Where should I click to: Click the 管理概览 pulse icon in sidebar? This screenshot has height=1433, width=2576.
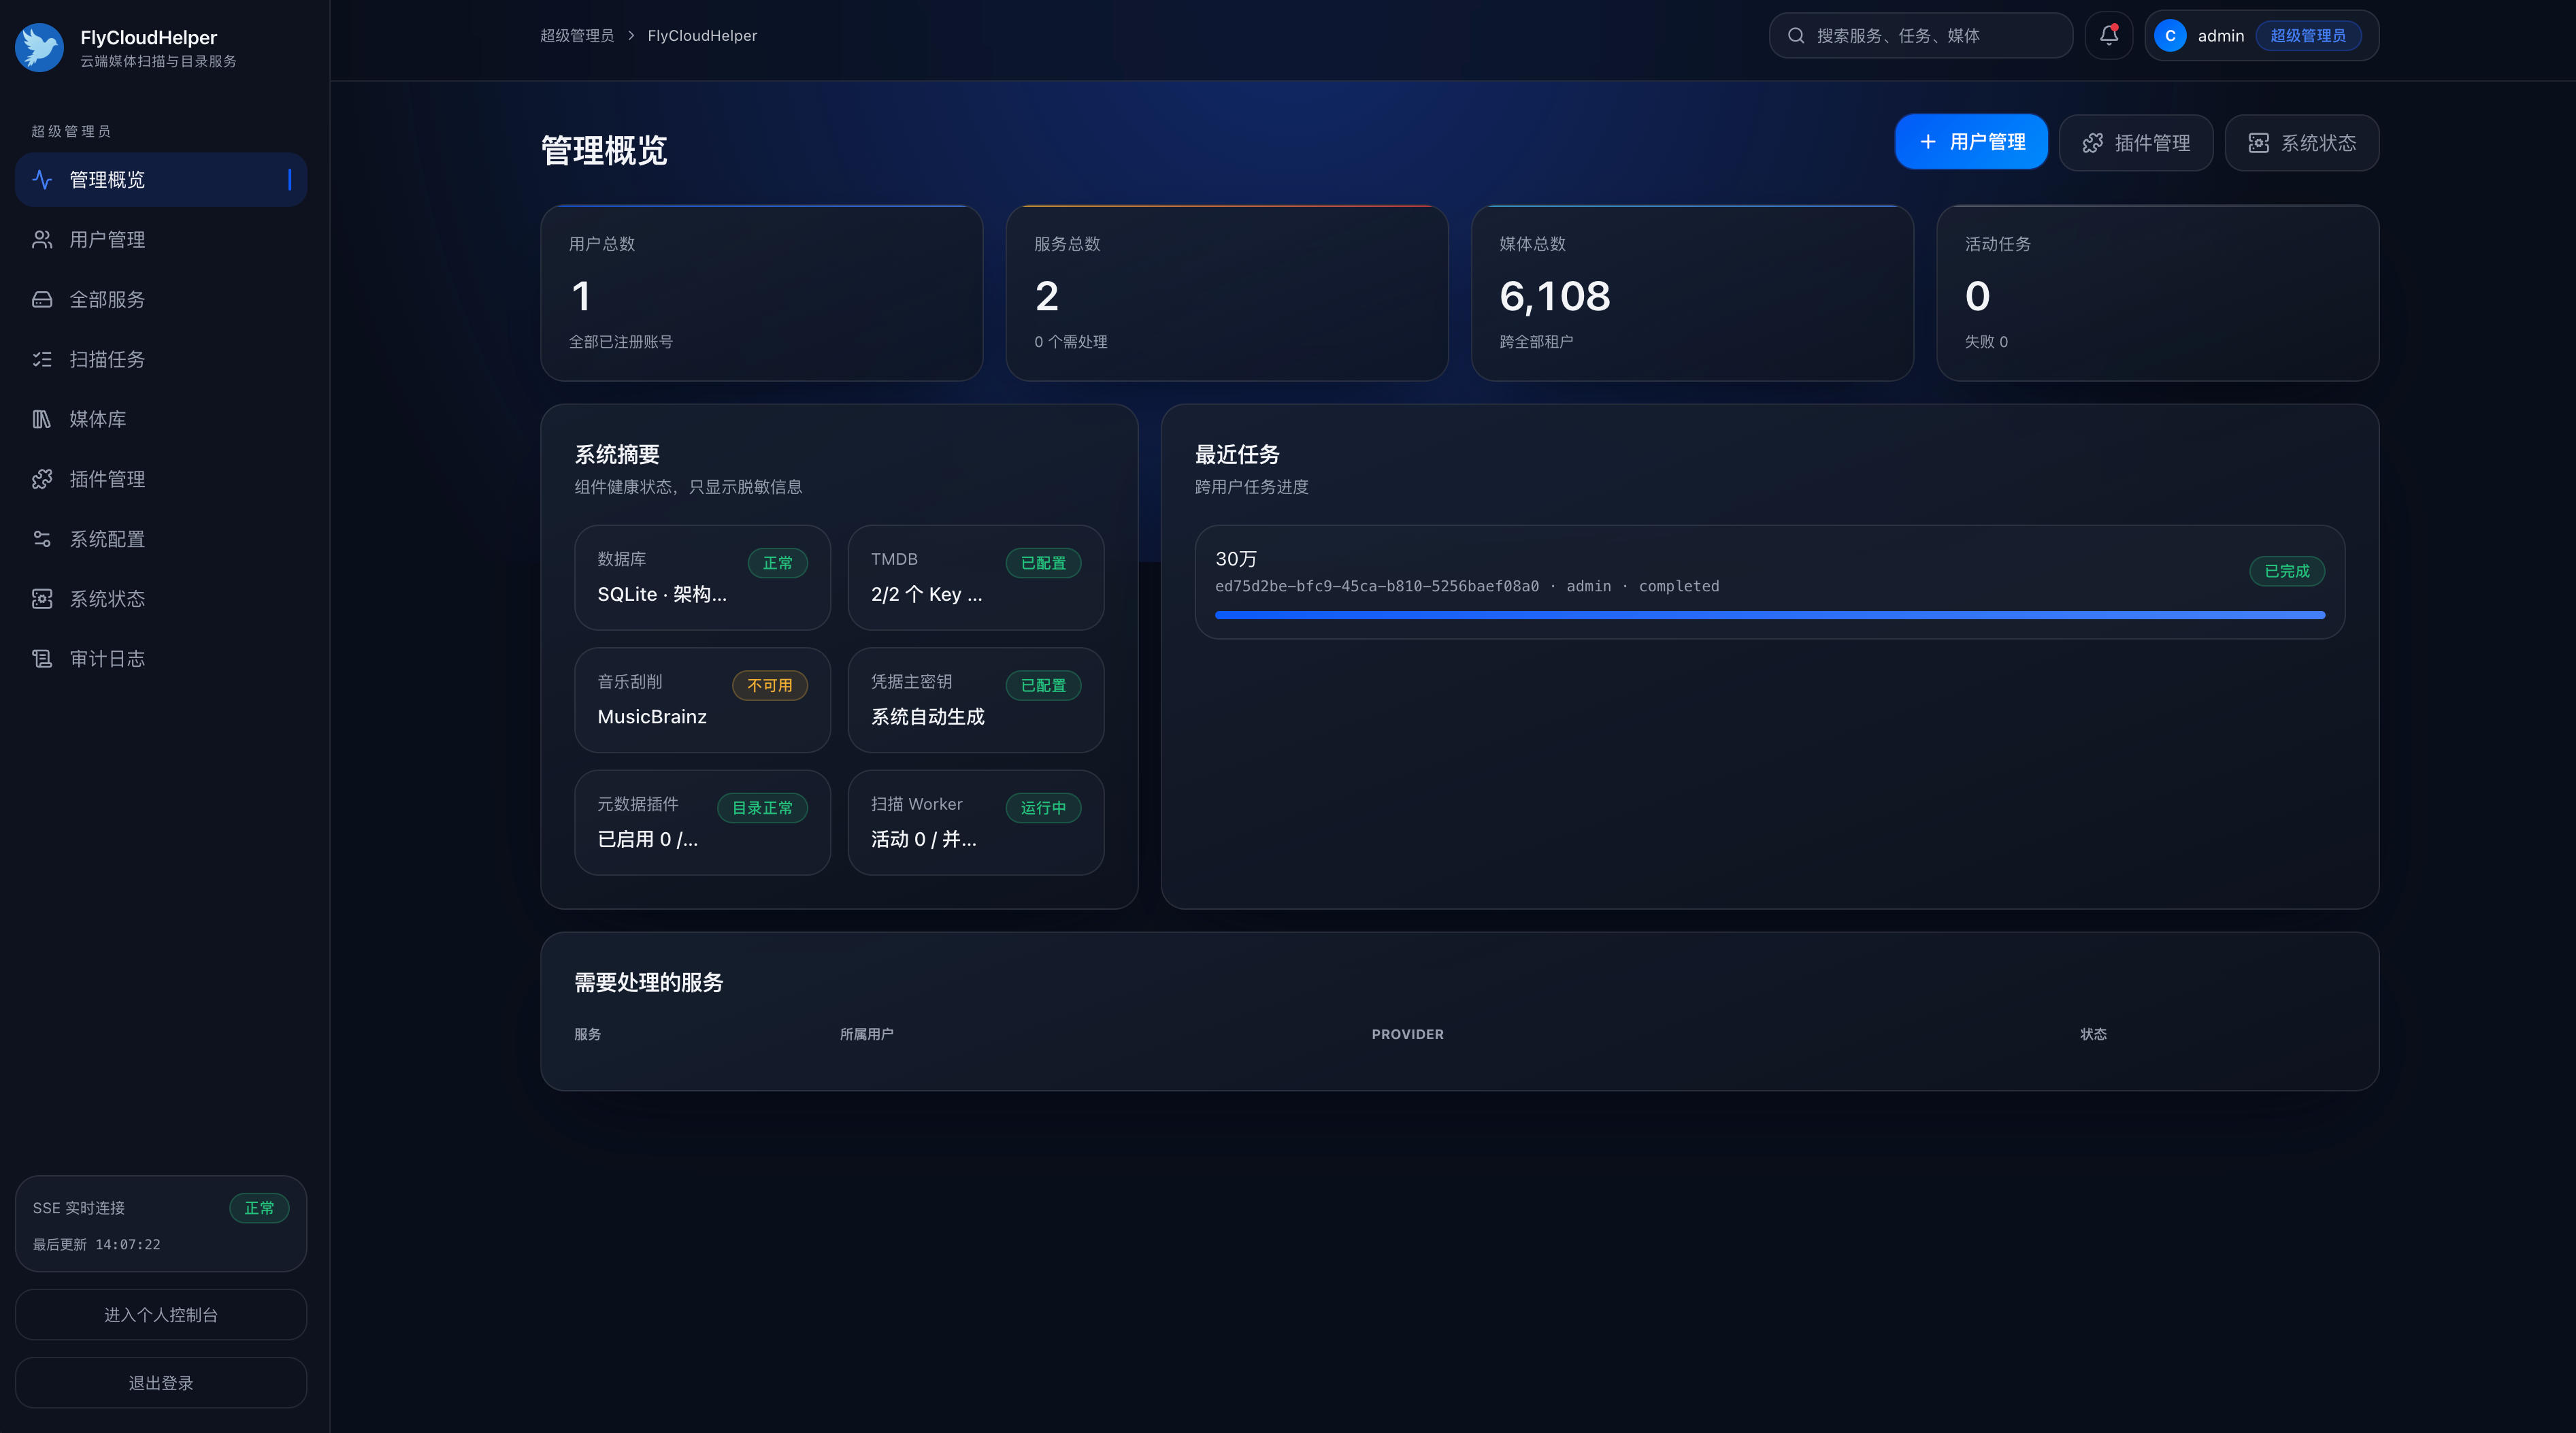coord(42,180)
